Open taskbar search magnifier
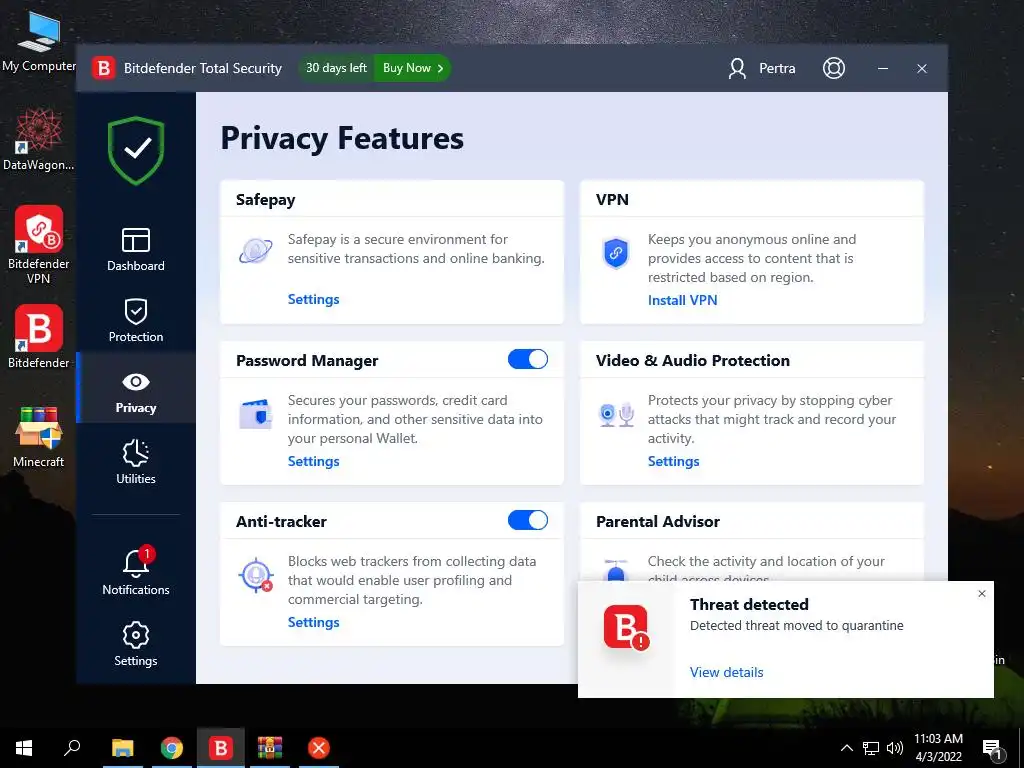This screenshot has height=768, width=1024. coord(72,748)
